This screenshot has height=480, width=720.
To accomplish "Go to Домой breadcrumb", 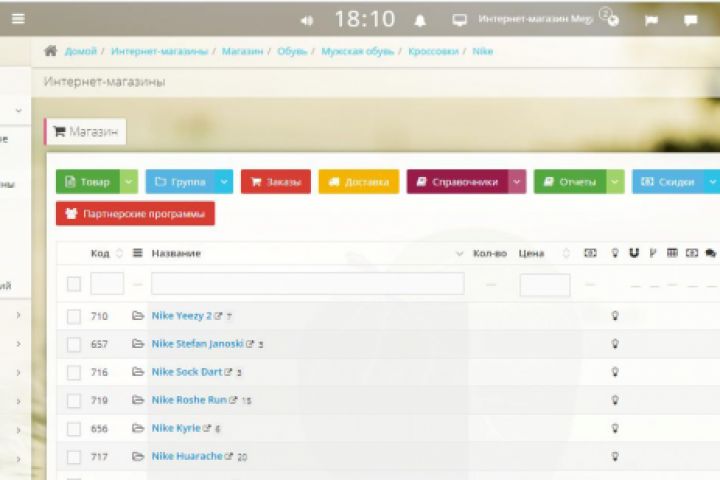I will pos(81,51).
